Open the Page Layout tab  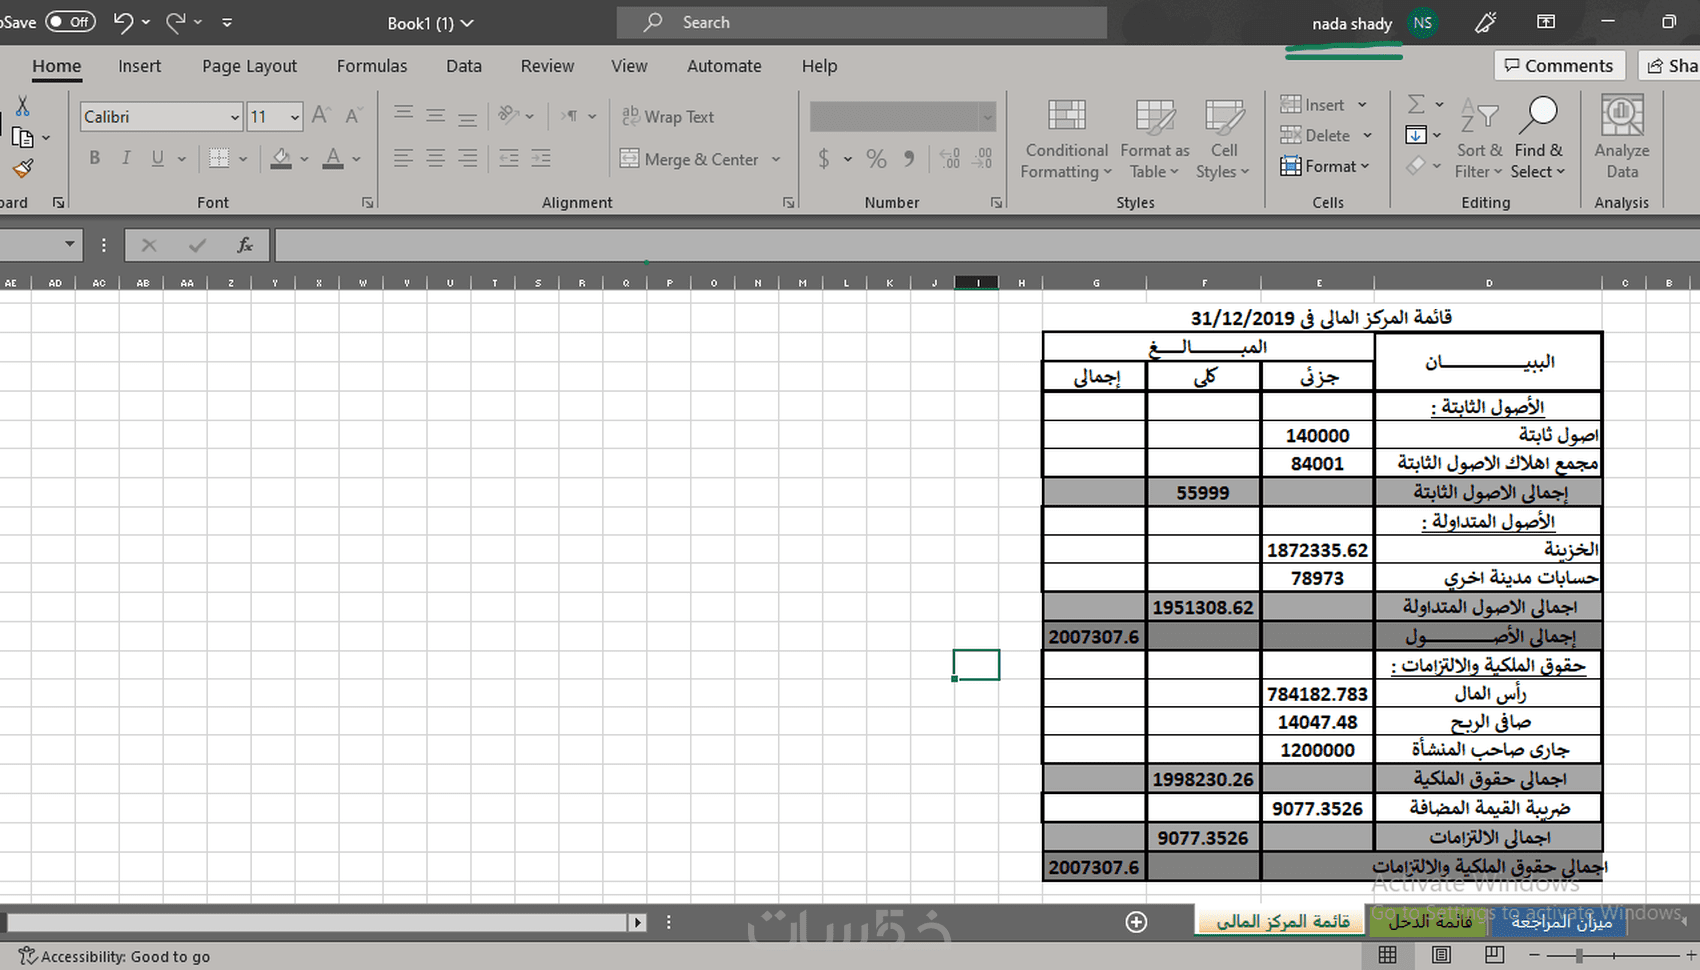pos(249,66)
